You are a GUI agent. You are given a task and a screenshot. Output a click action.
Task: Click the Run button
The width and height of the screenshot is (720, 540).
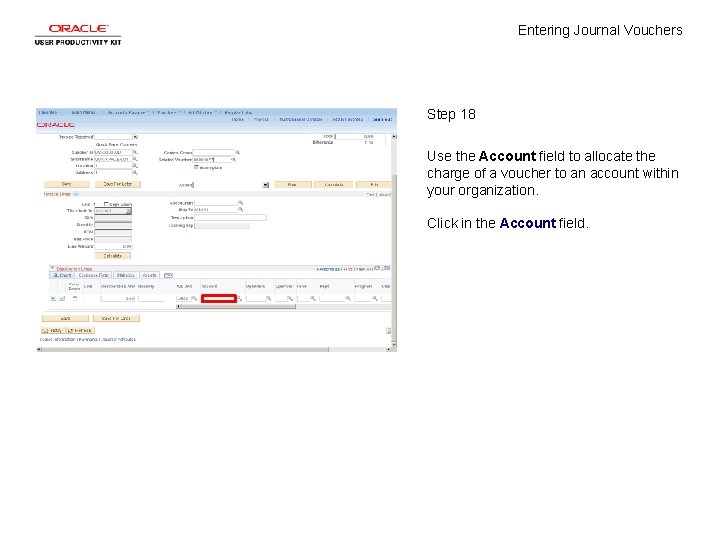pyautogui.click(x=292, y=185)
